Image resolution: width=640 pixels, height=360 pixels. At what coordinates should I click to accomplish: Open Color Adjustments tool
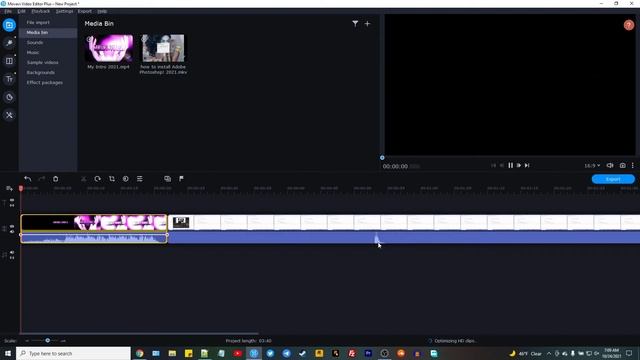click(x=126, y=179)
